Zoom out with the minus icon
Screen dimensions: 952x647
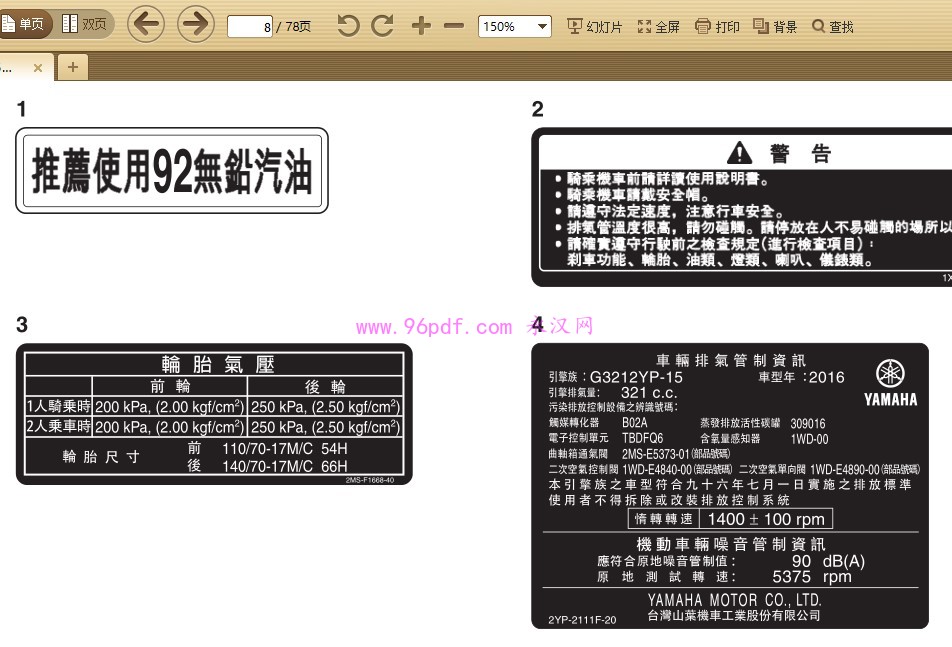pos(453,26)
